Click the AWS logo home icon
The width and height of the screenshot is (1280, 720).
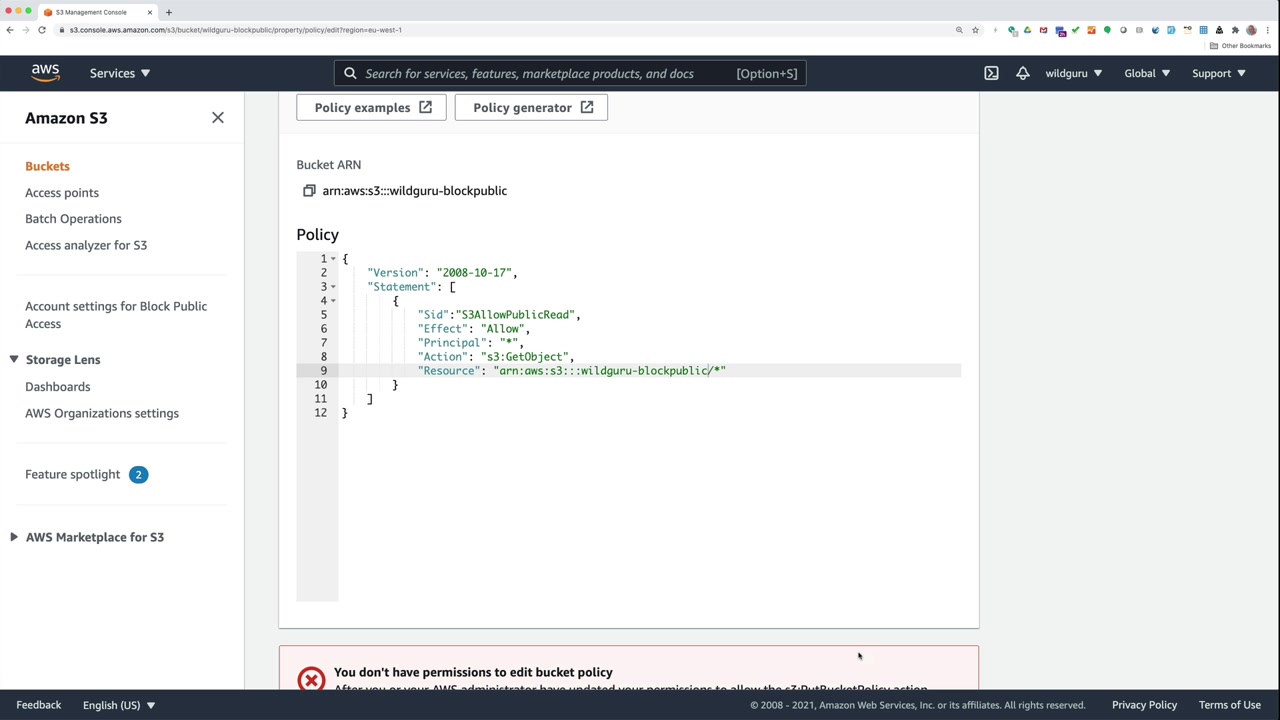(x=45, y=73)
